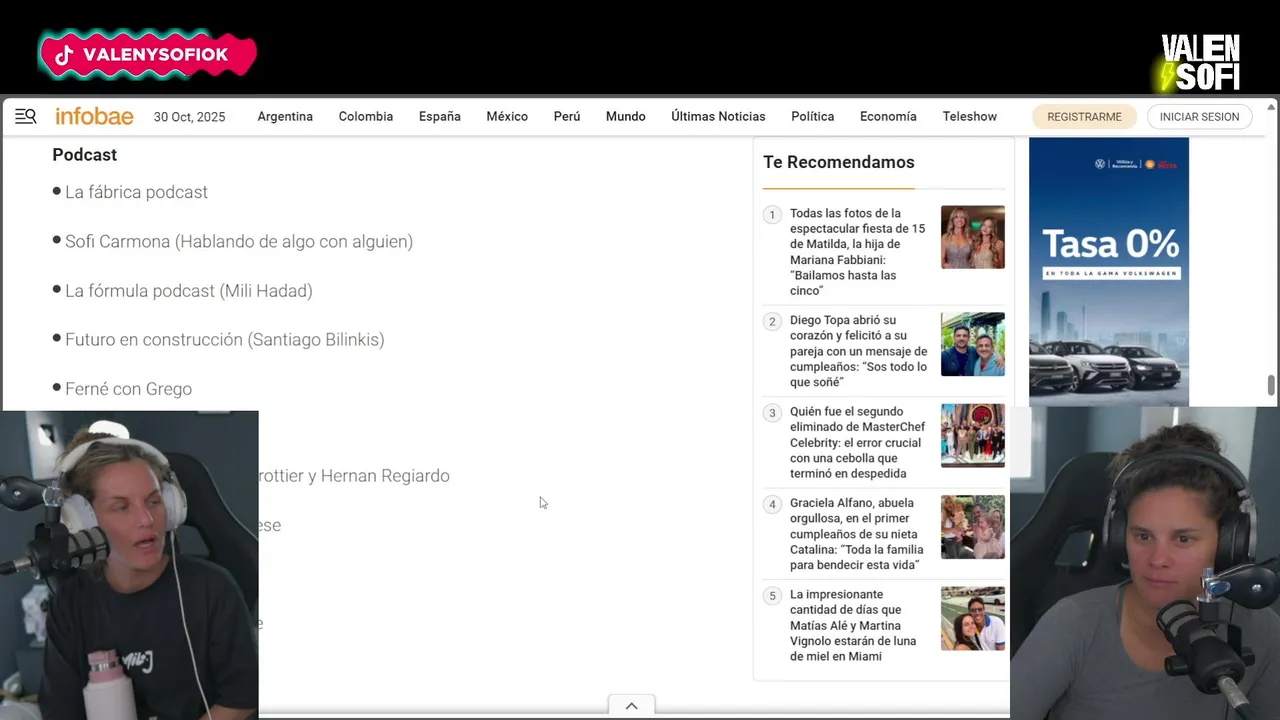Open the Economía section
Image resolution: width=1280 pixels, height=720 pixels.
[x=888, y=117]
